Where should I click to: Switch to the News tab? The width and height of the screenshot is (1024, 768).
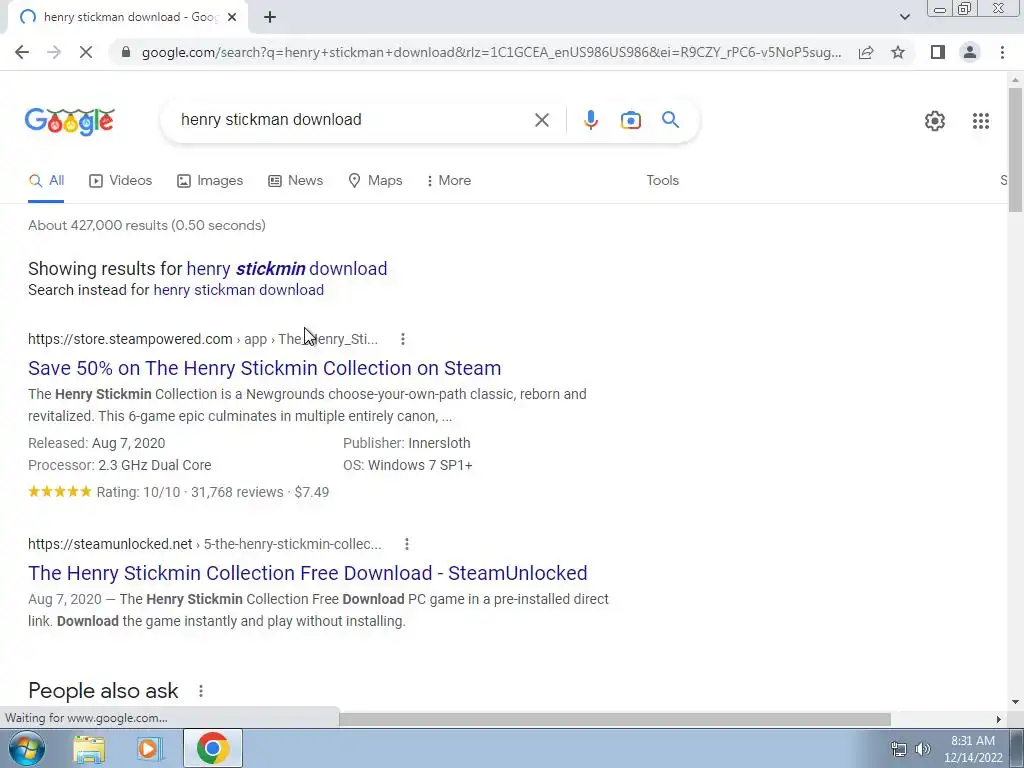[295, 180]
